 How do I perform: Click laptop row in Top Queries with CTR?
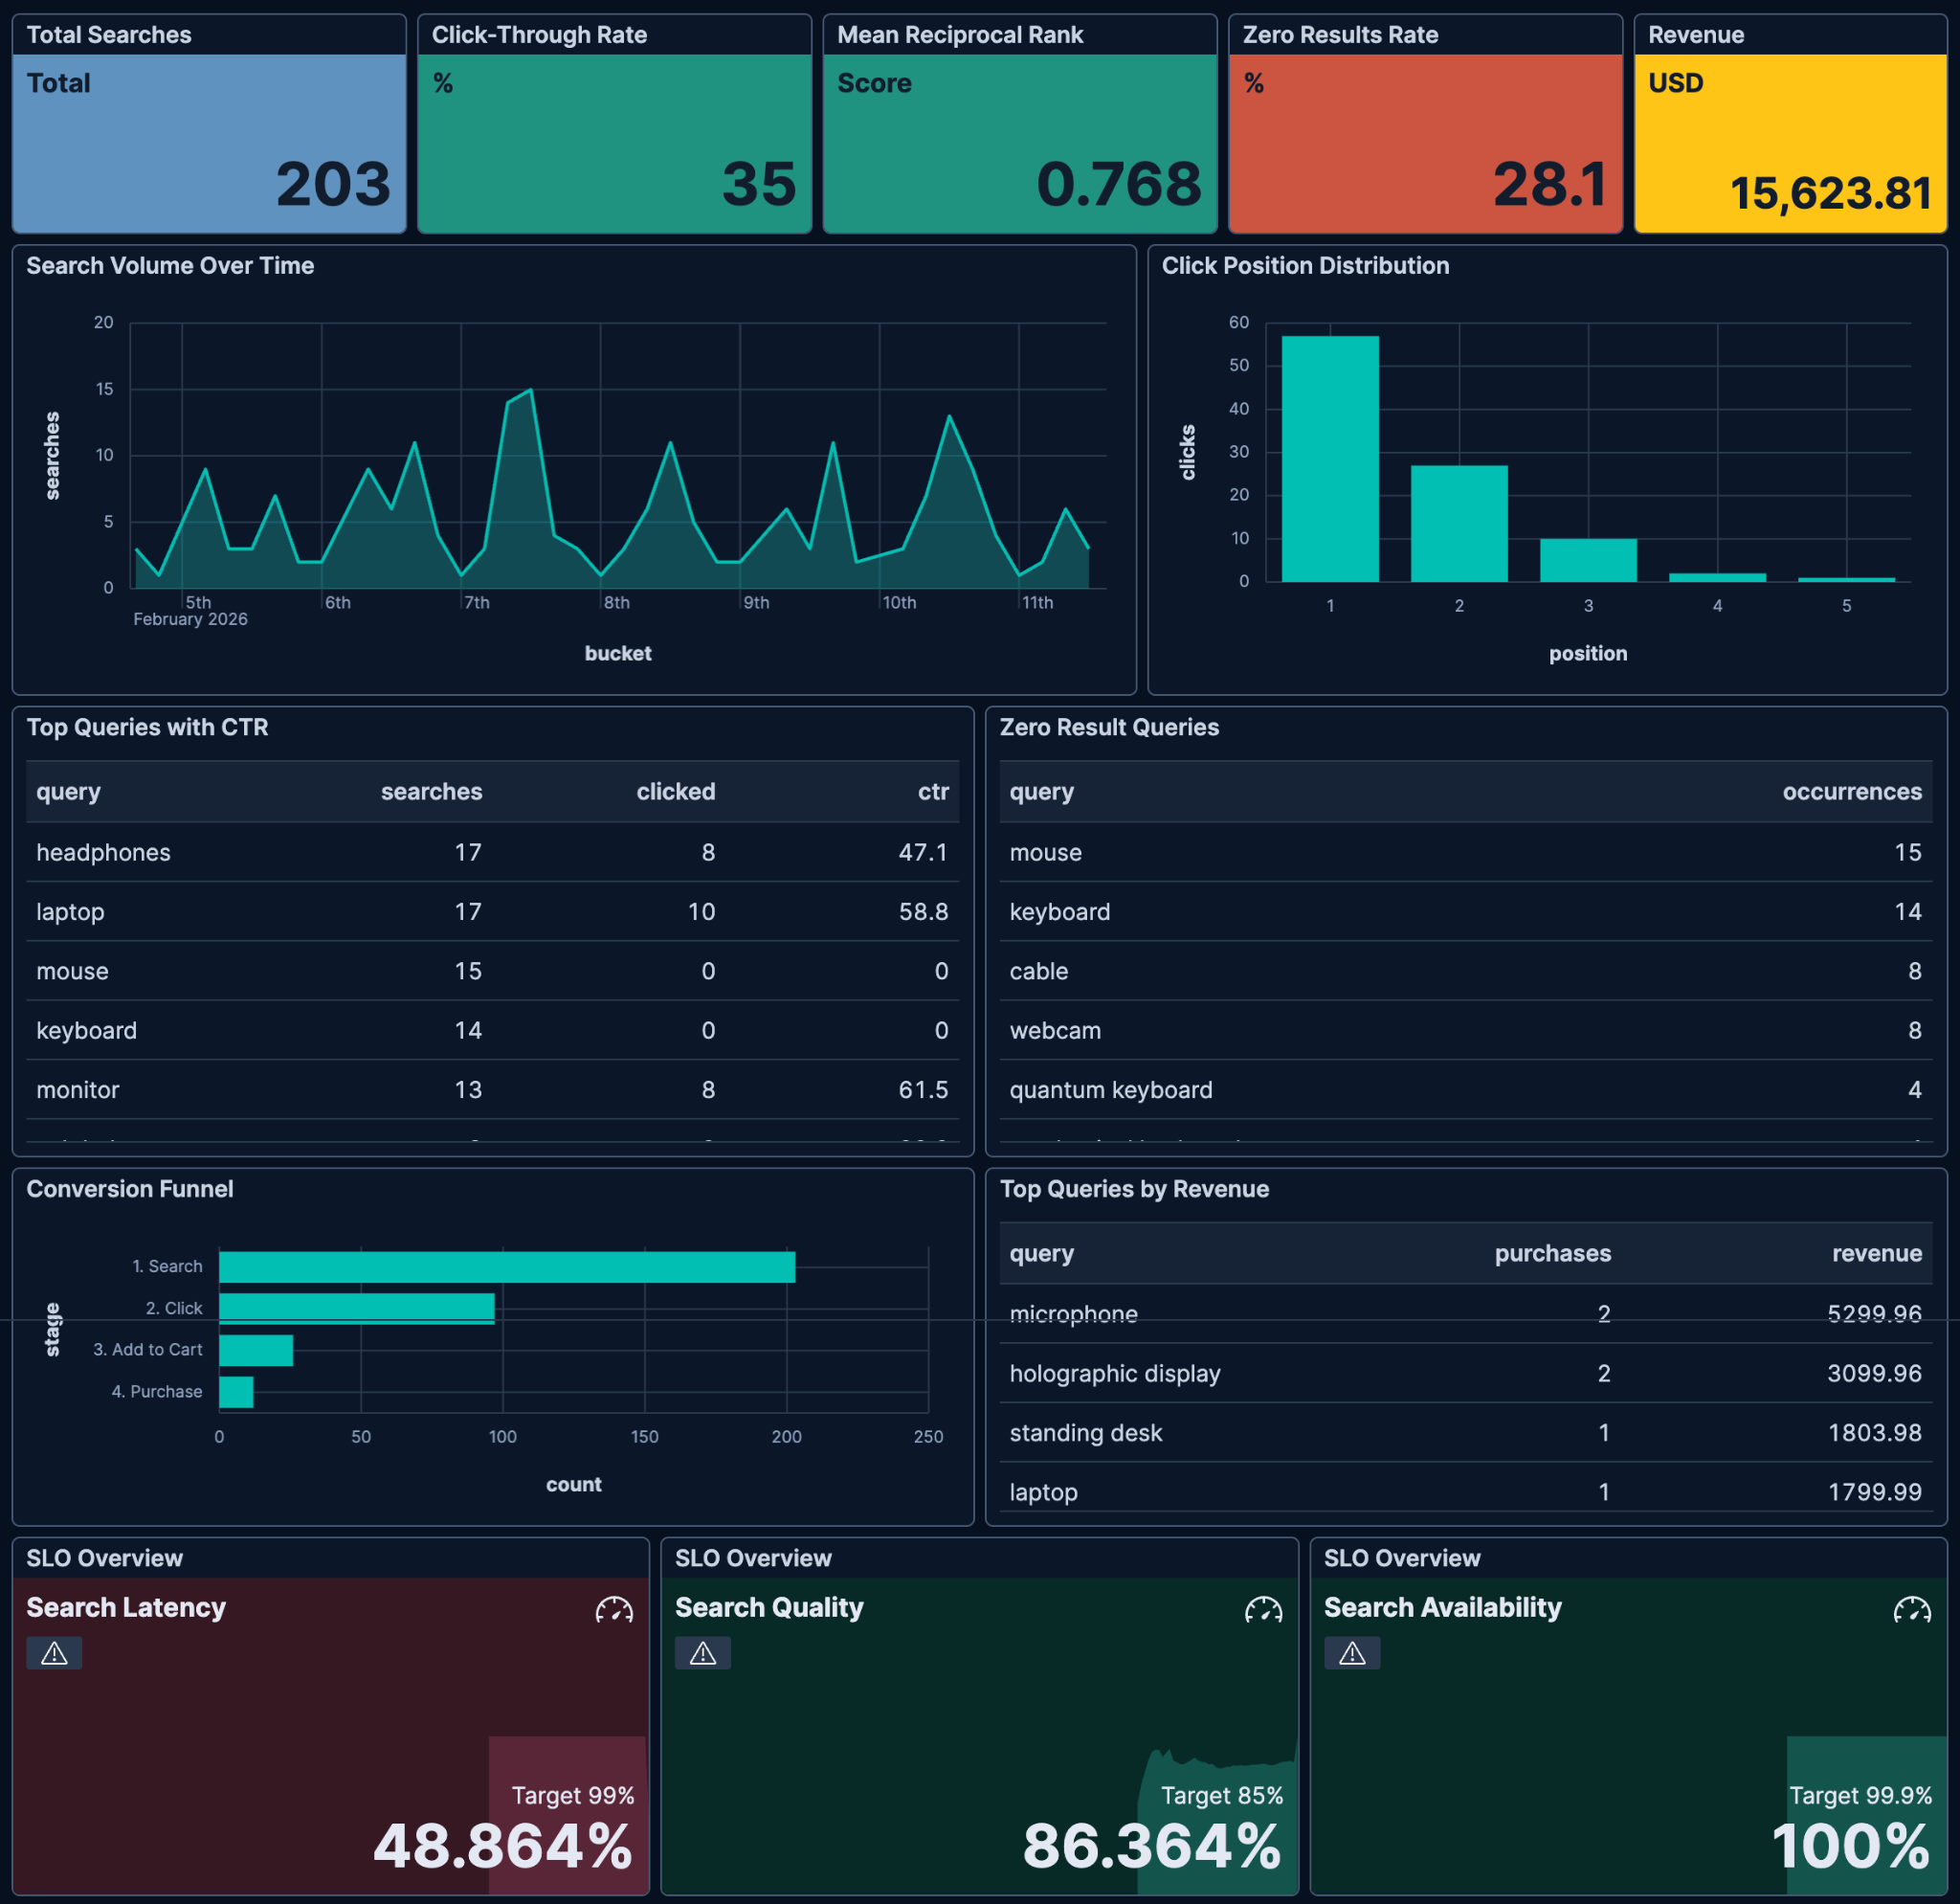492,911
